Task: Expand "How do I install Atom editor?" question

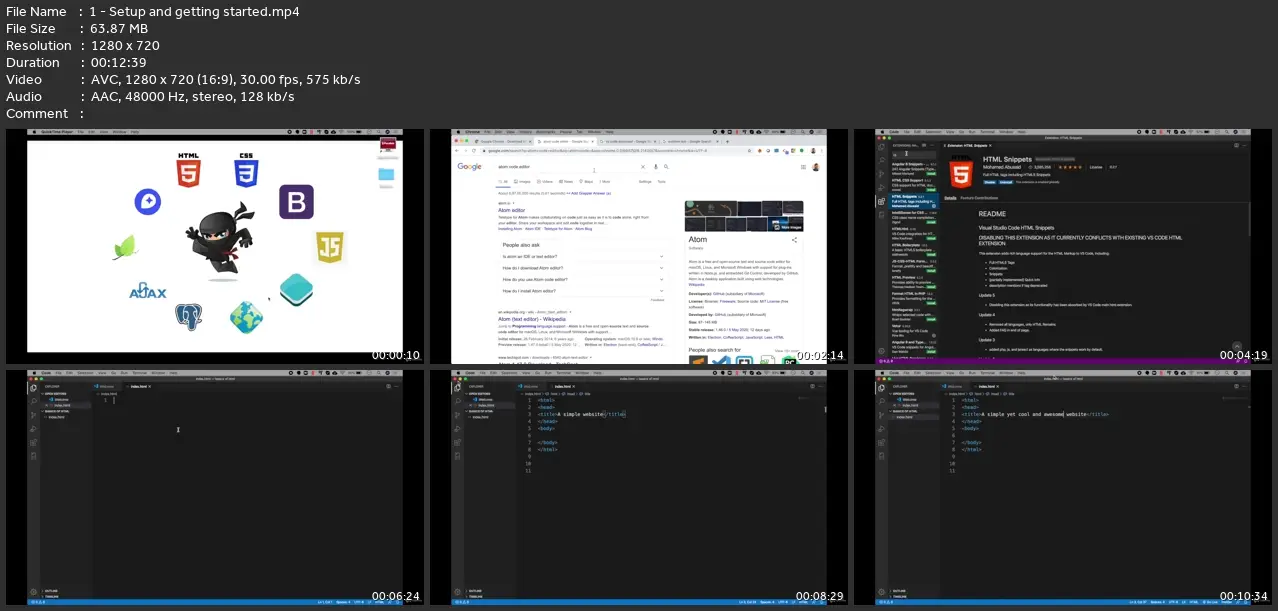Action: point(582,292)
